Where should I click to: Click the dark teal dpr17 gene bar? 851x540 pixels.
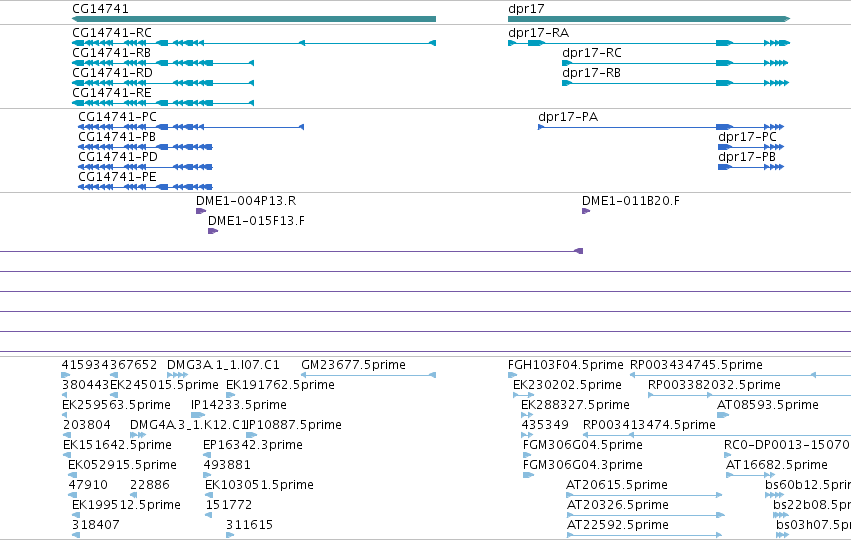(649, 19)
